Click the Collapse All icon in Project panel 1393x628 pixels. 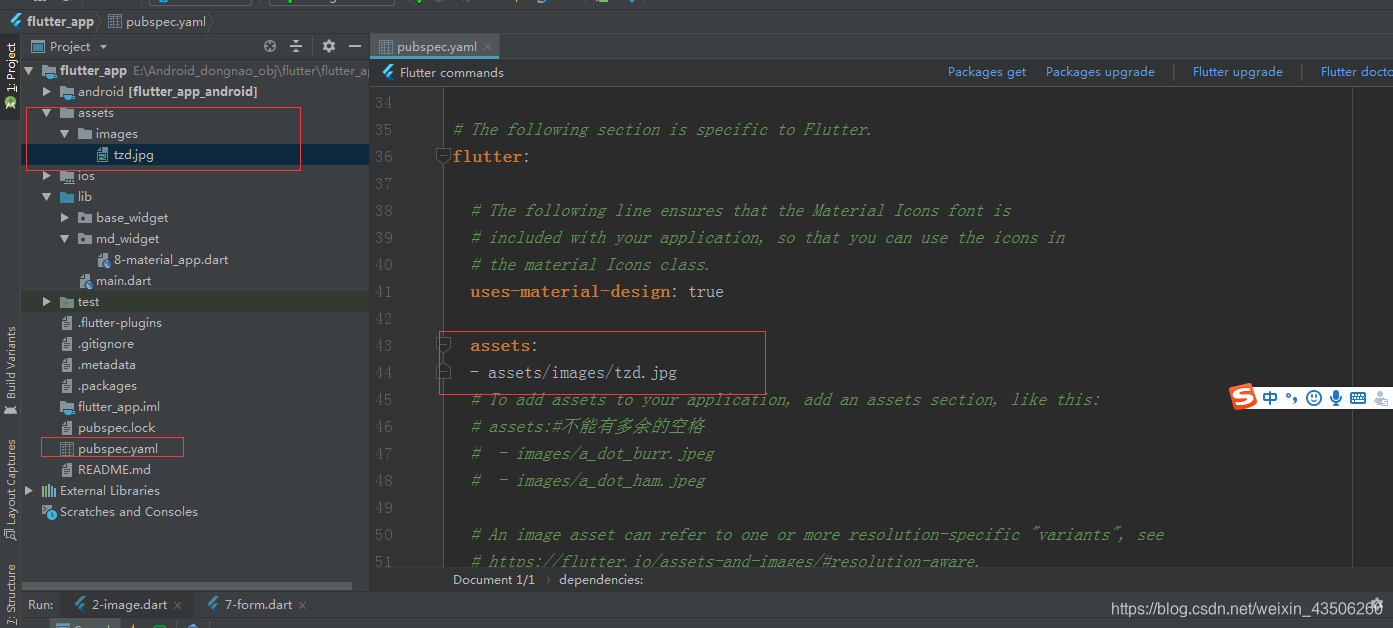[296, 46]
